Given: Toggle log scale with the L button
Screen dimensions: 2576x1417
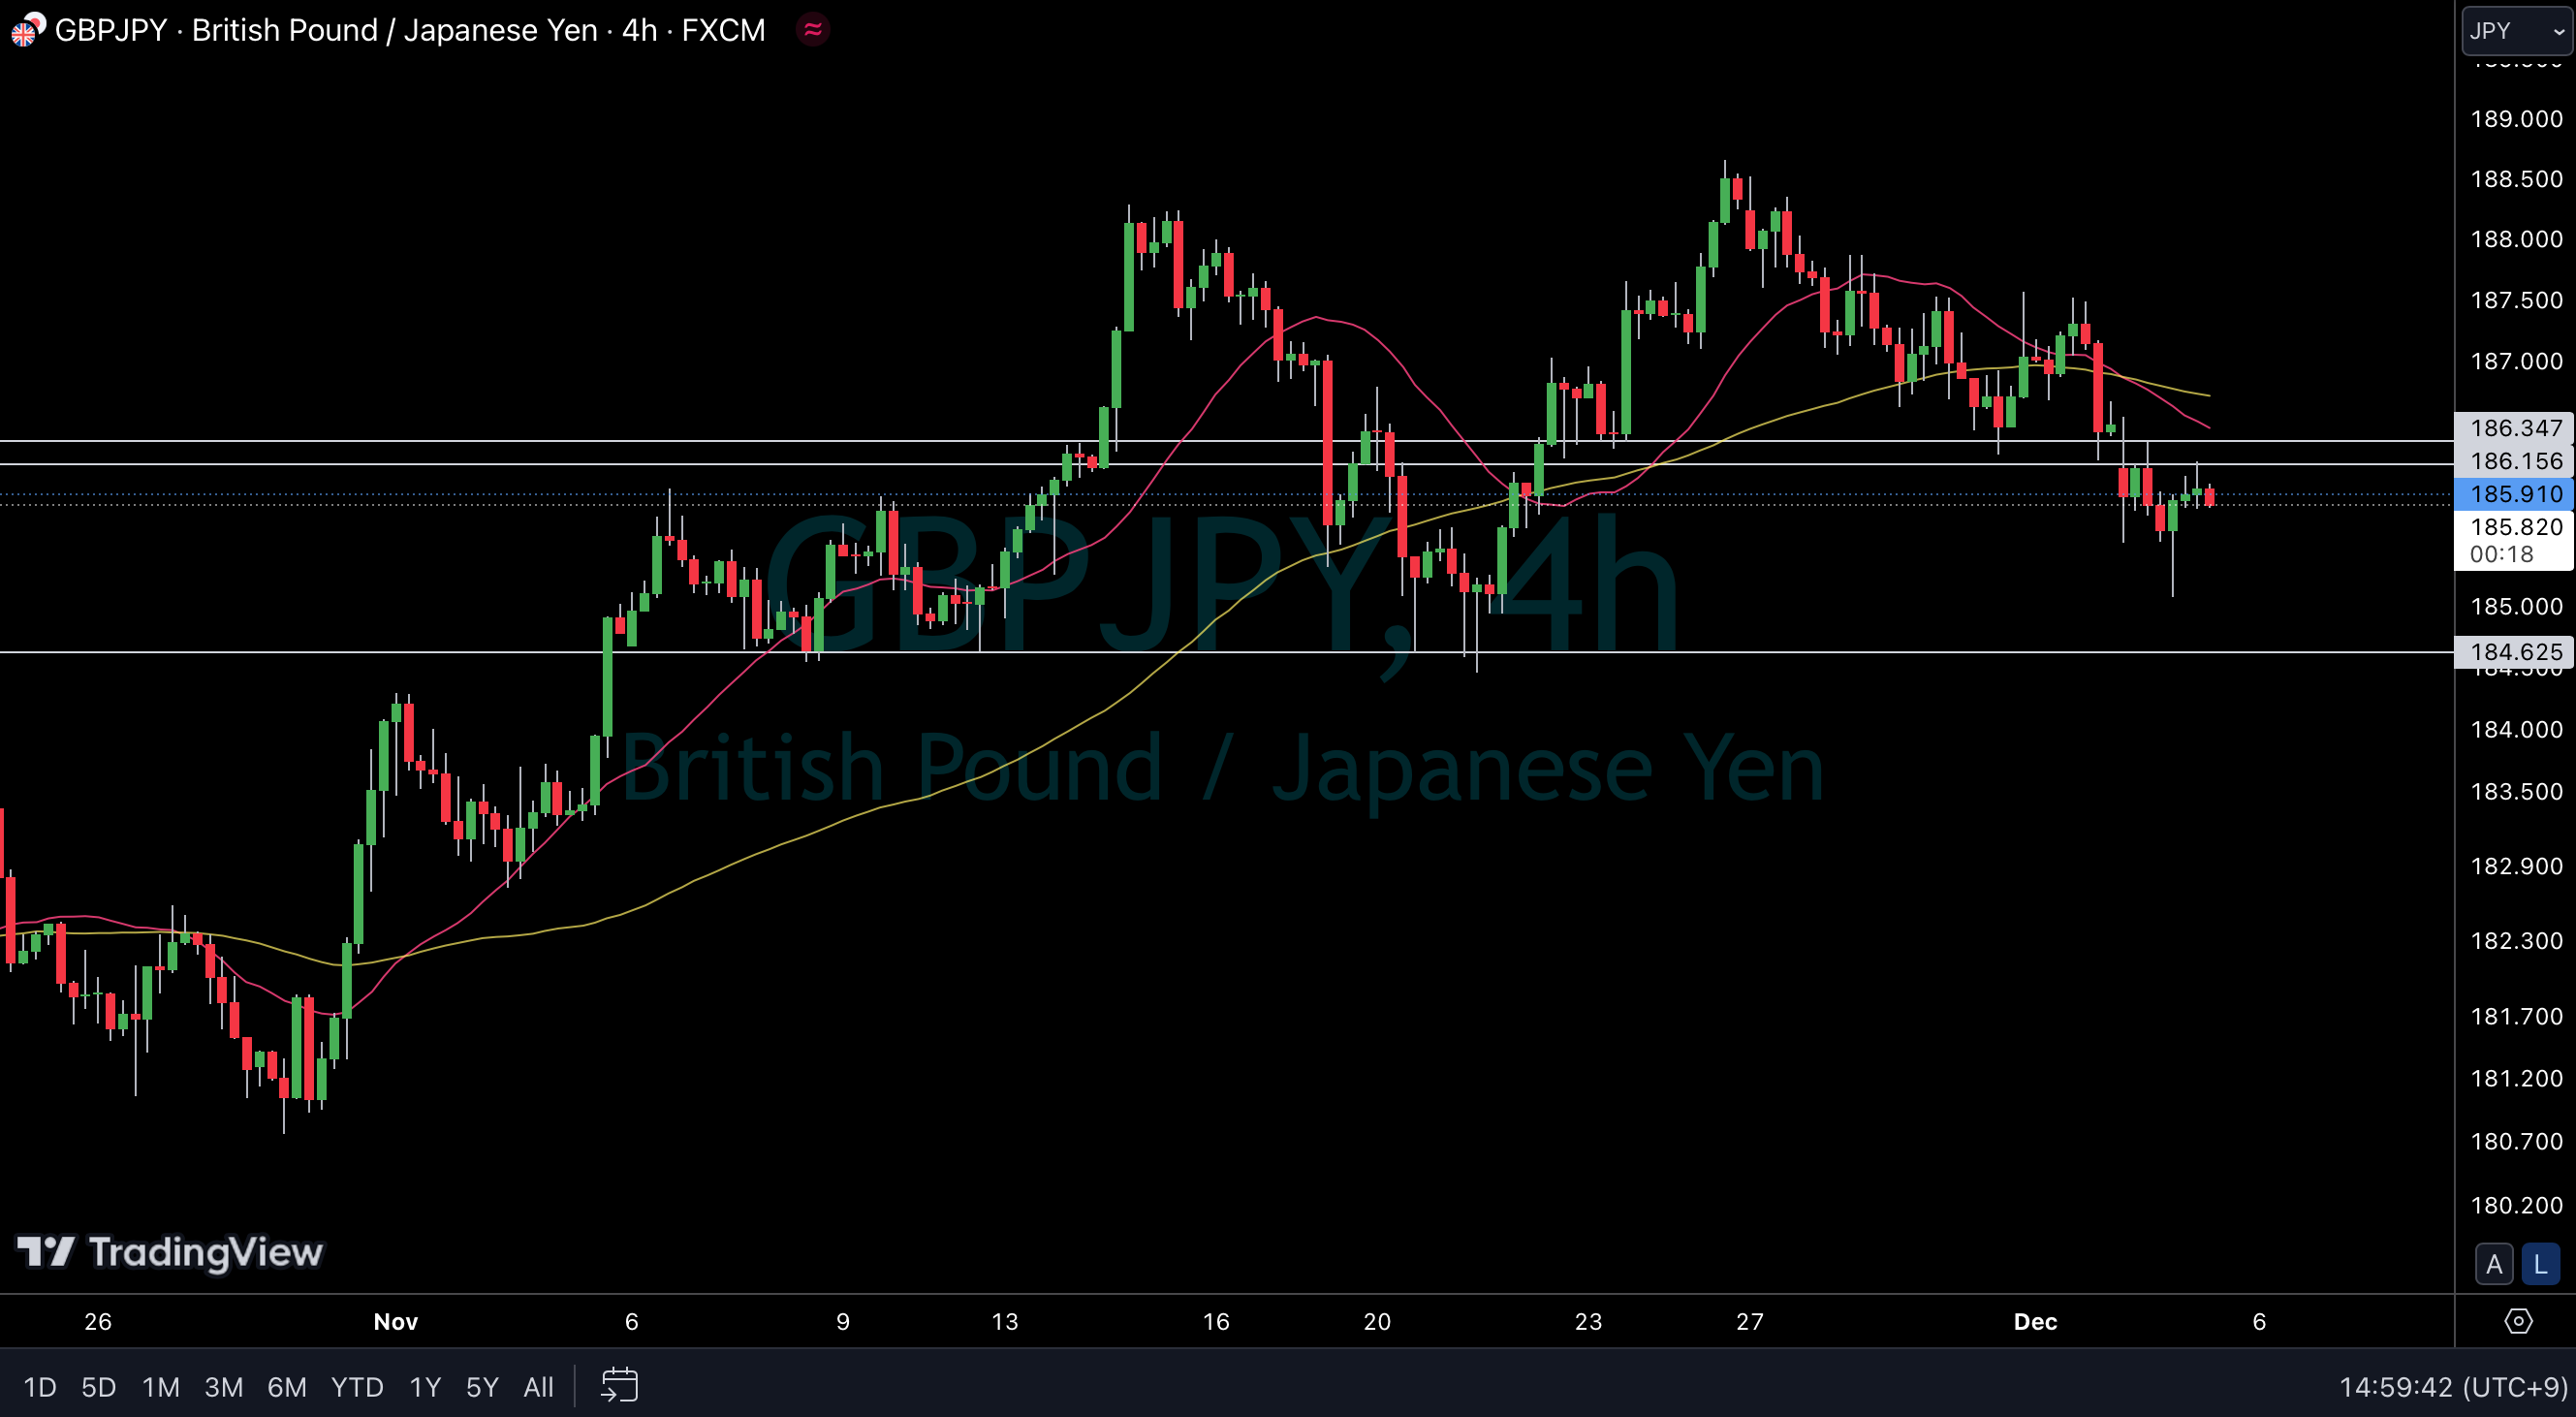Looking at the screenshot, I should click(2540, 1265).
